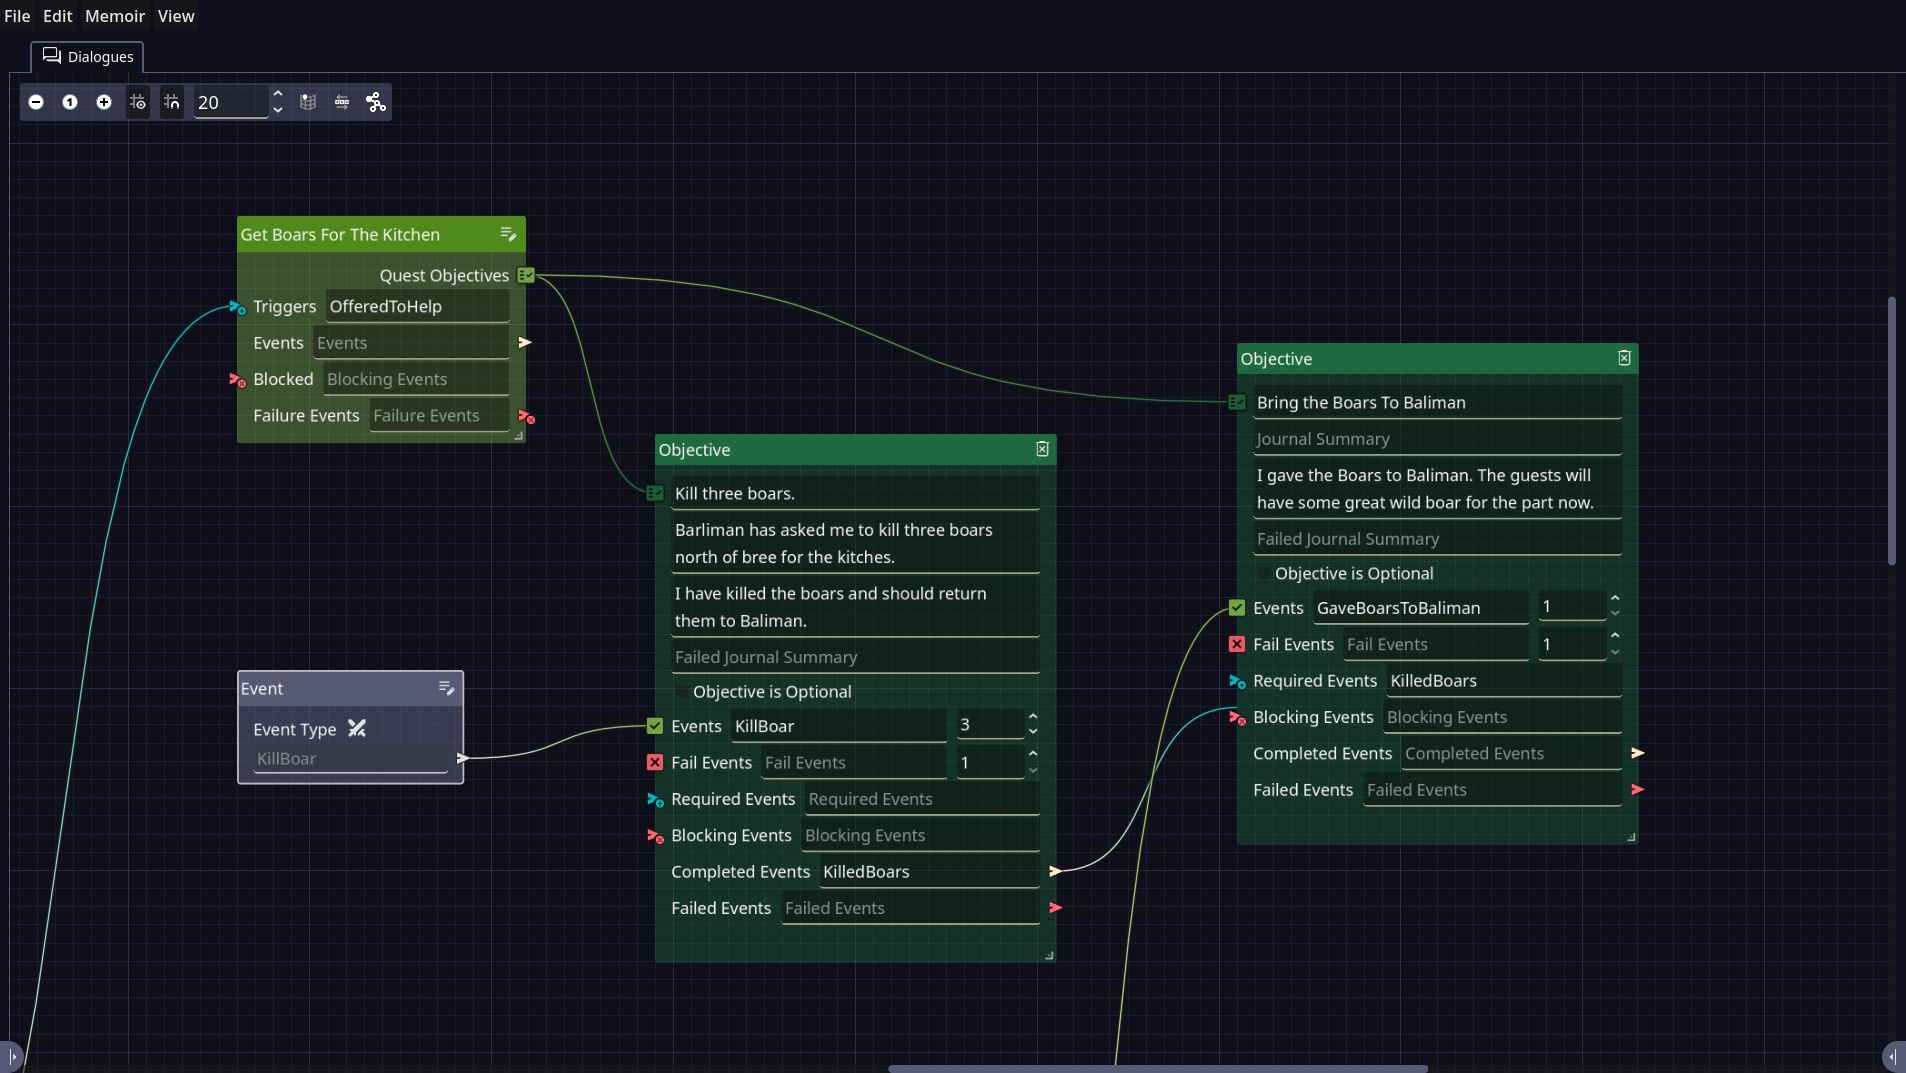Enable Objective is Optional on Bring Boars objective

point(1263,574)
